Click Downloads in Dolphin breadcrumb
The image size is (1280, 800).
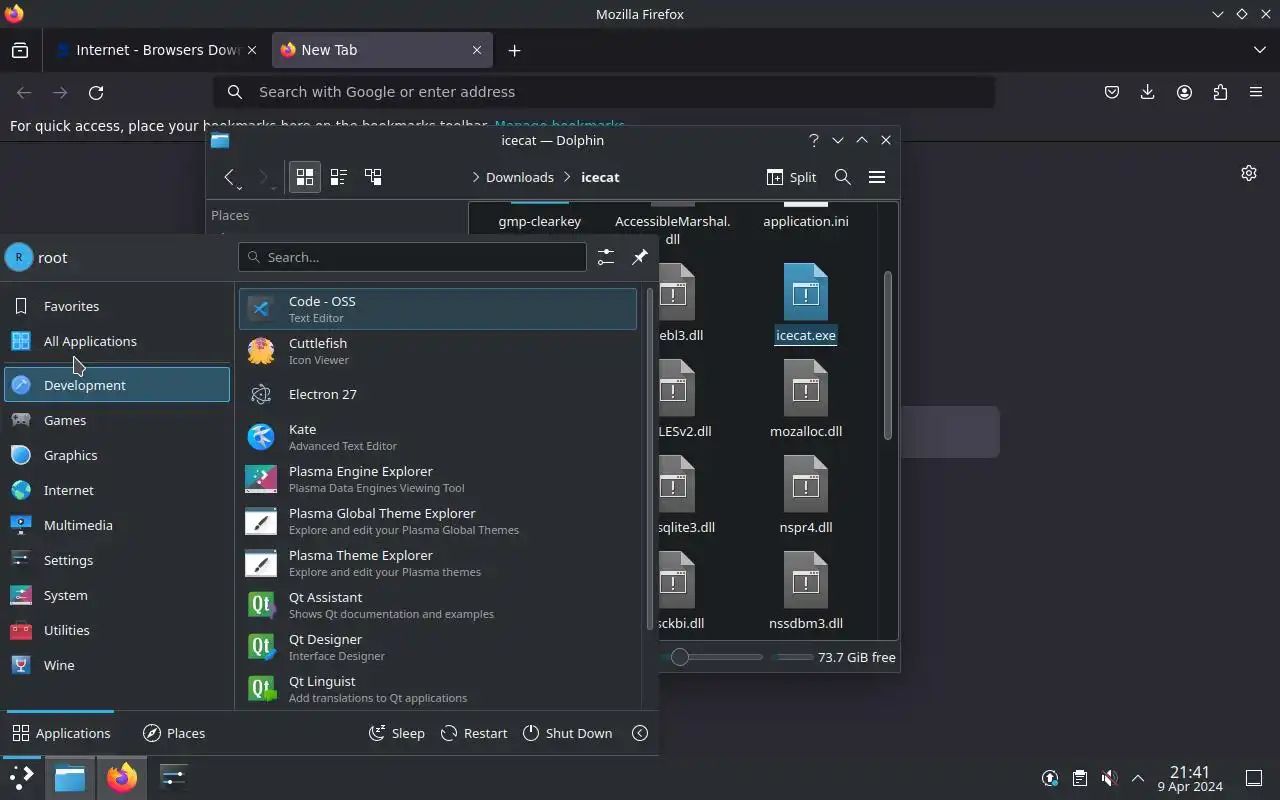520,177
